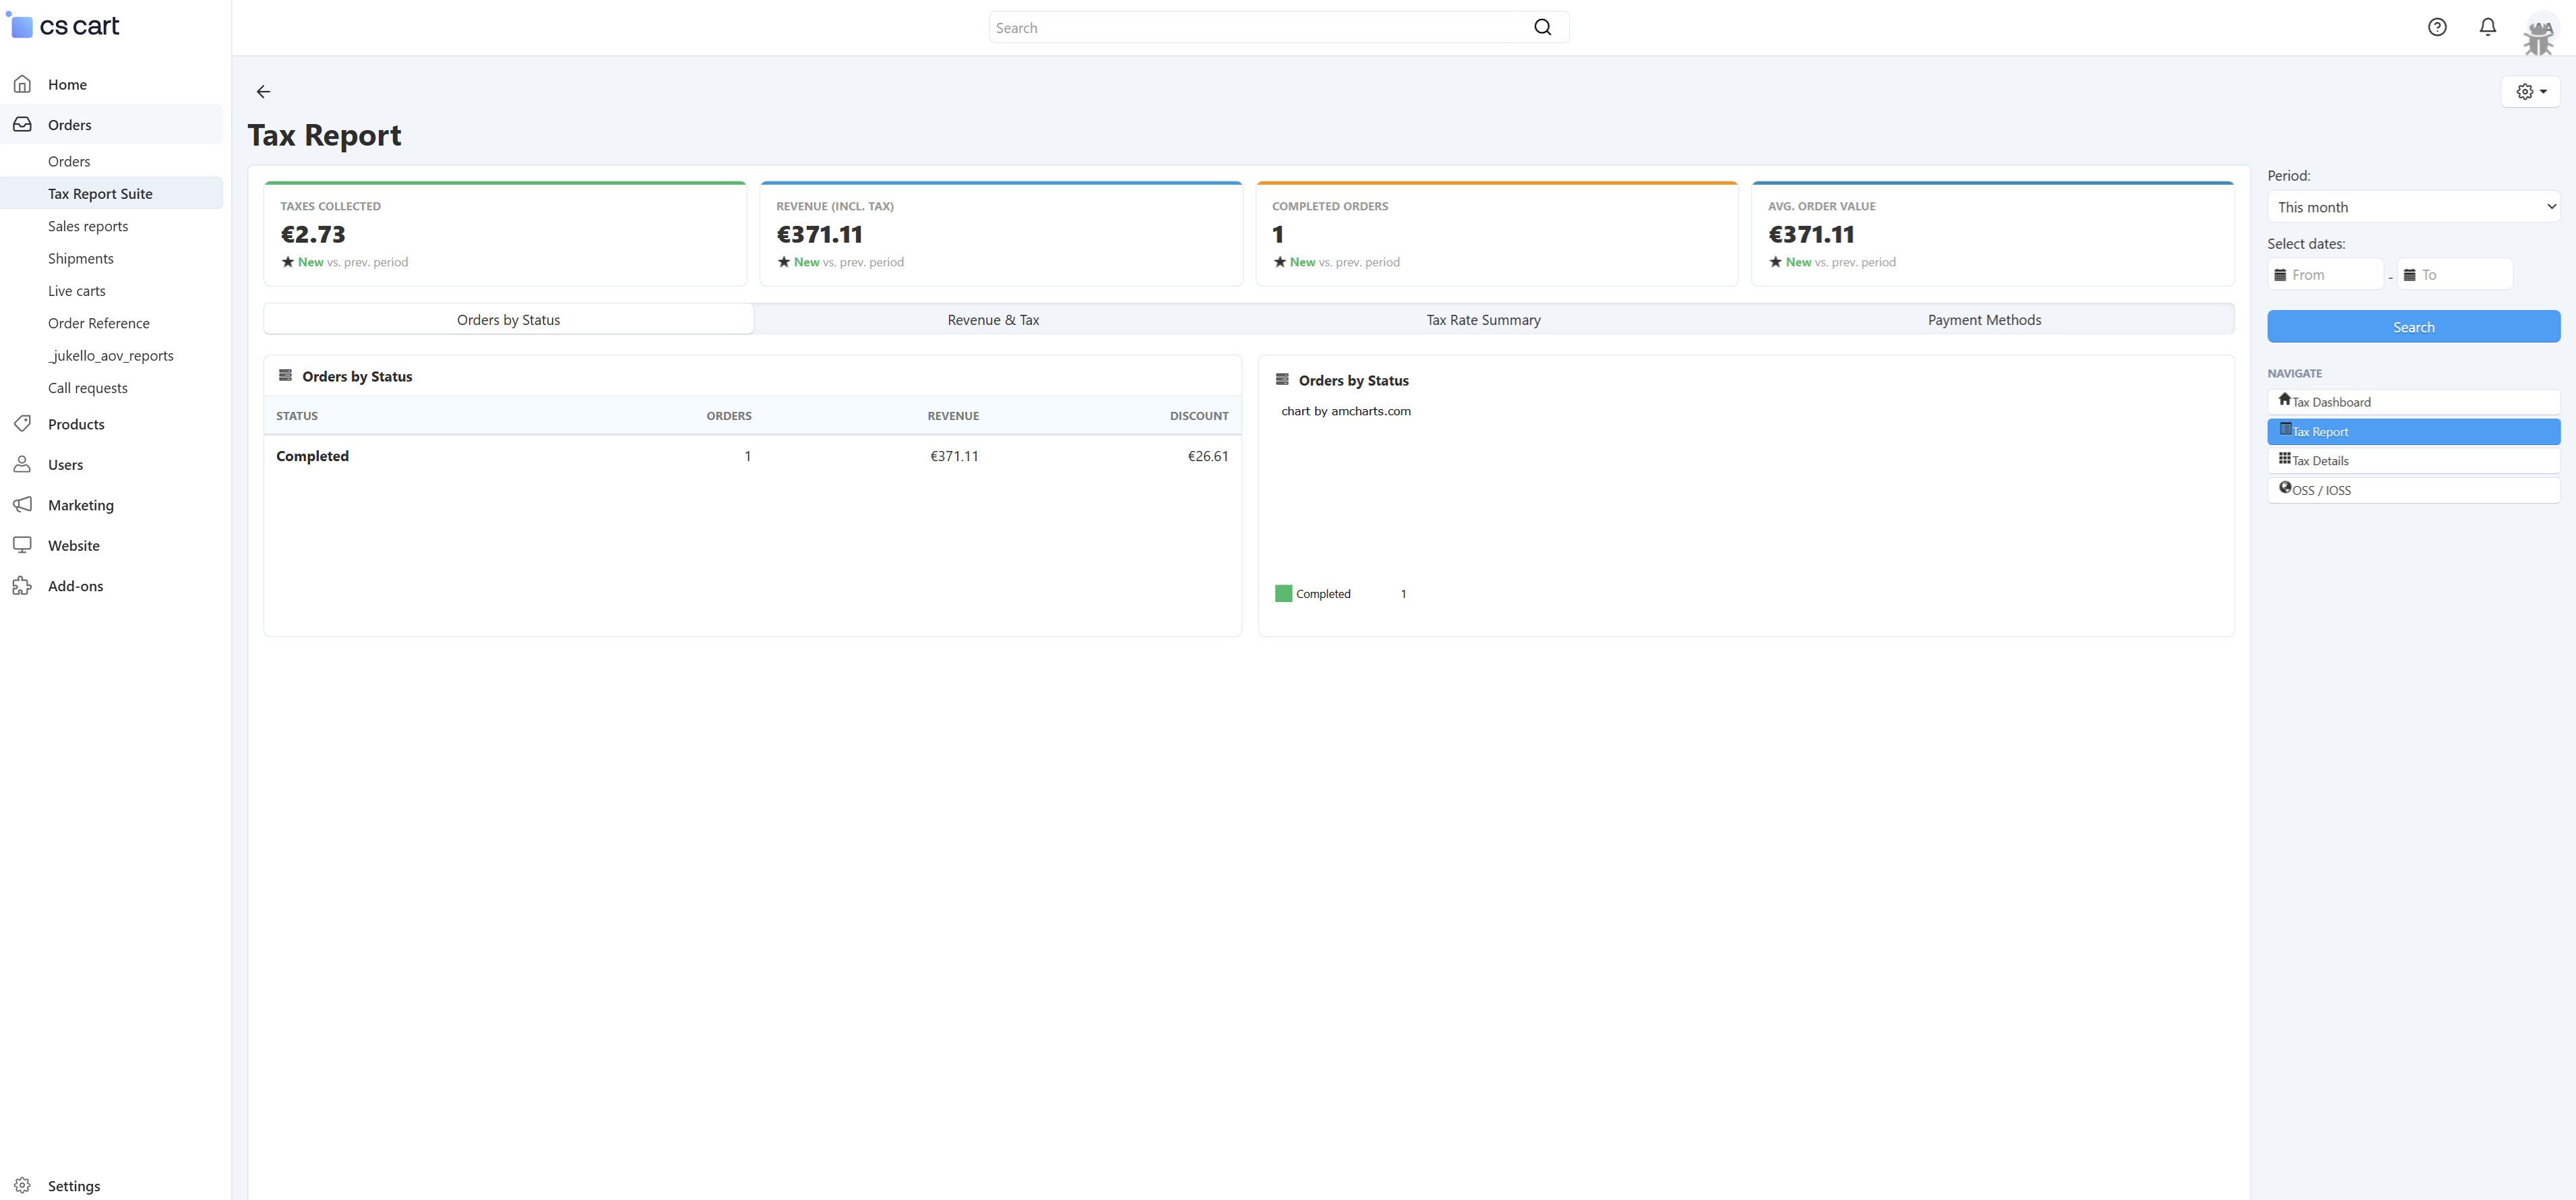
Task: Click the Products tag icon
Action: point(22,423)
